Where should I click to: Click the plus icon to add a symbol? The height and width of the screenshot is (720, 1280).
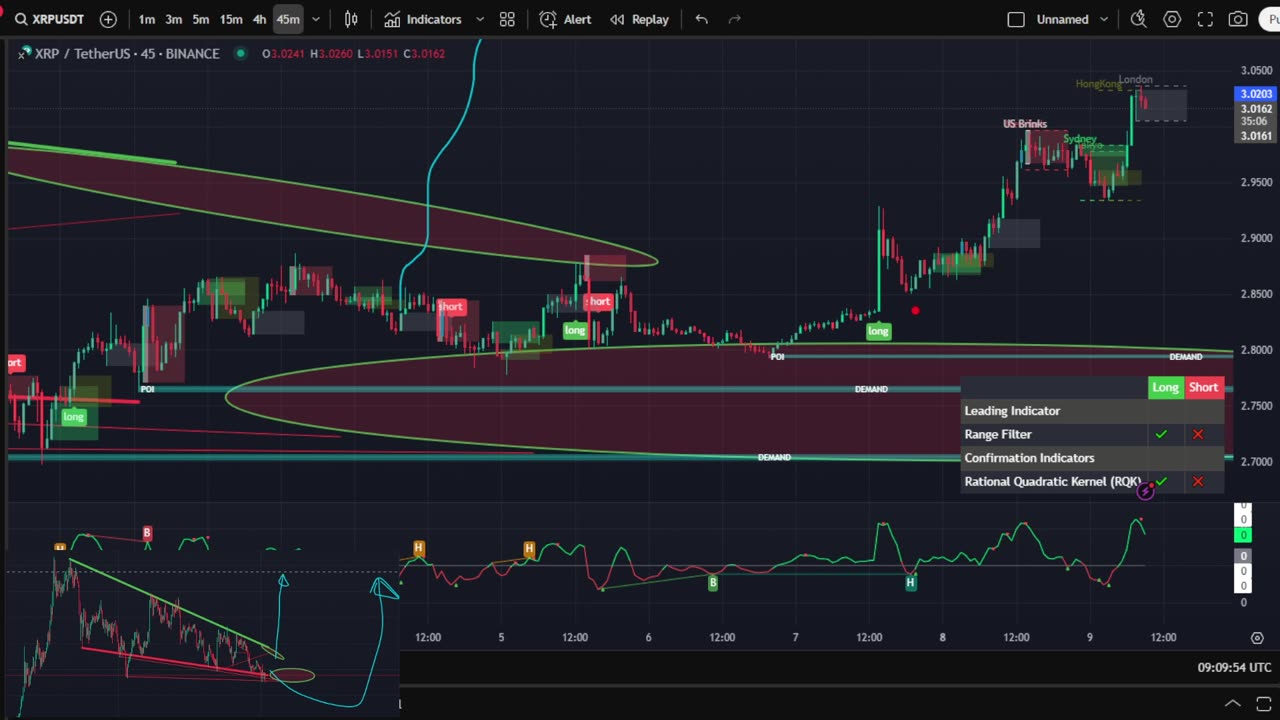[108, 19]
